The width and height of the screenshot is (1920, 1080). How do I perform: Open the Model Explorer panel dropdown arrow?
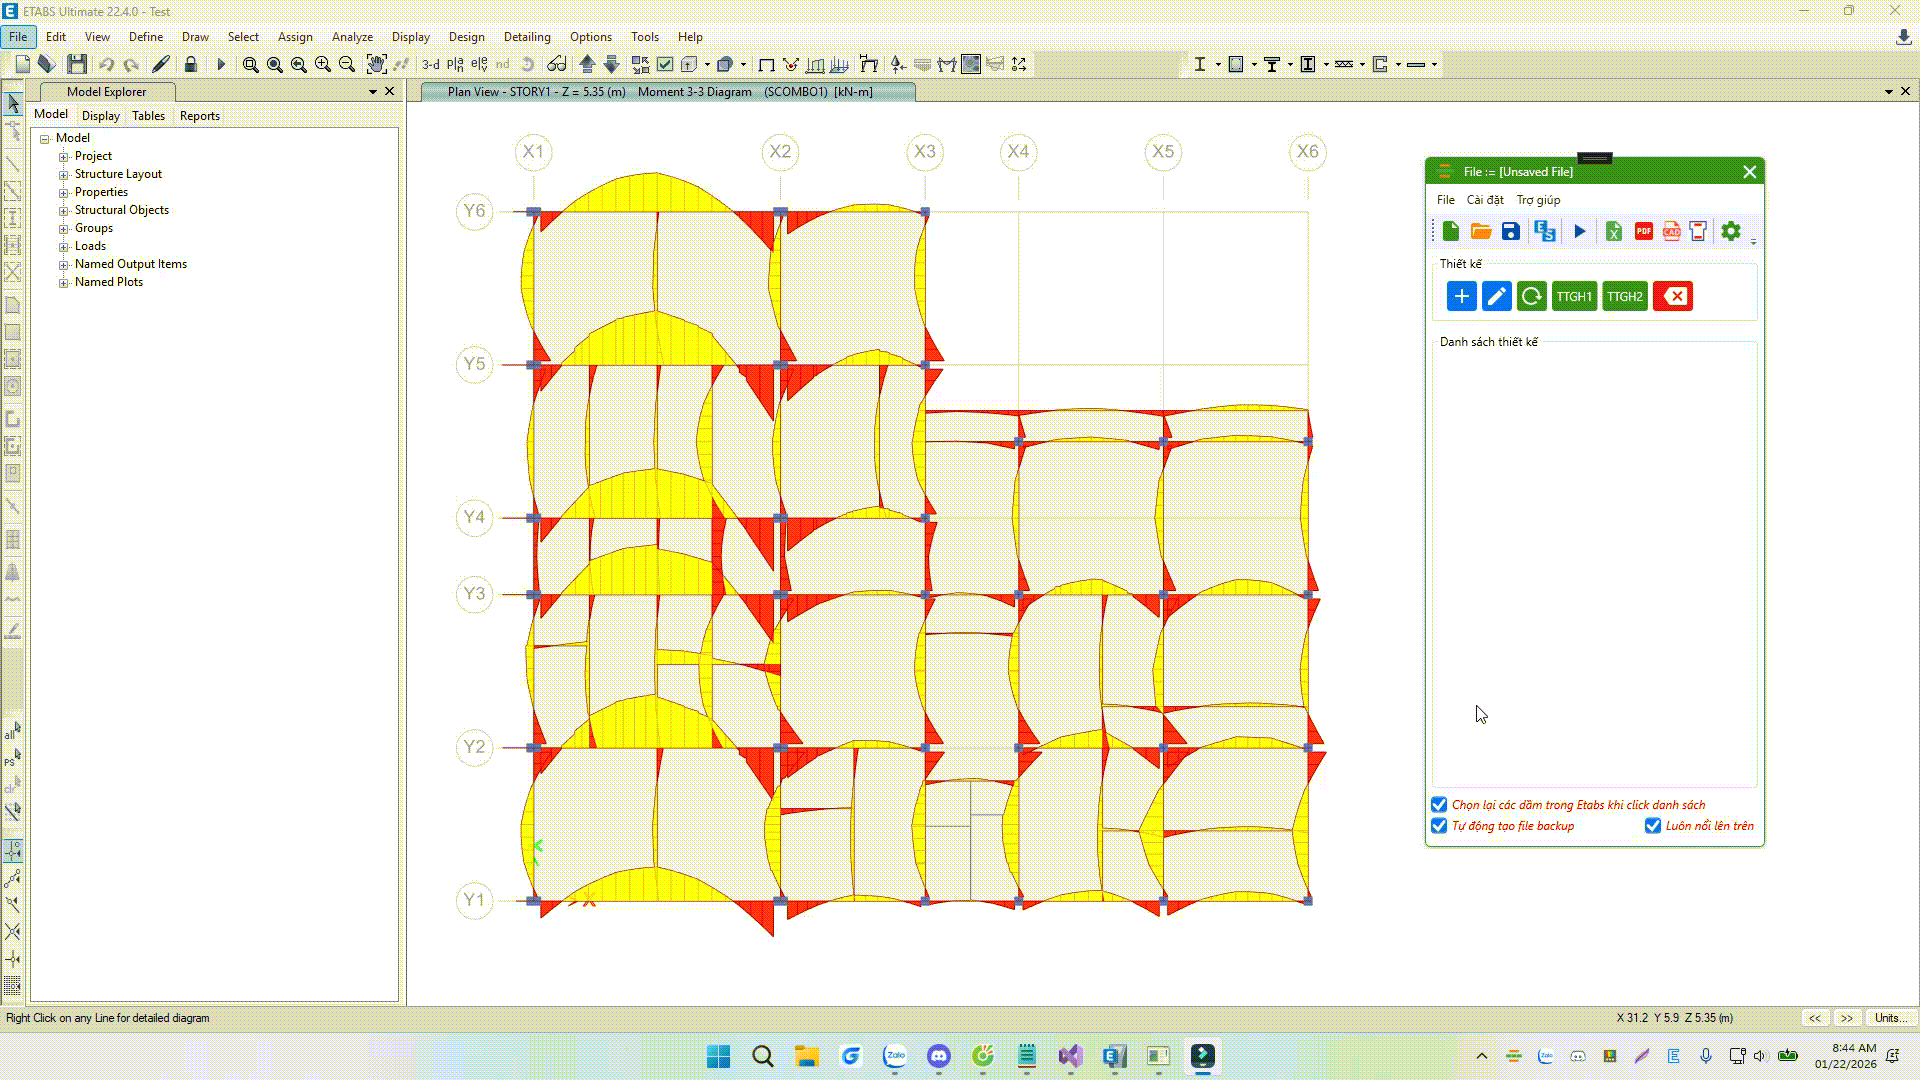click(373, 92)
